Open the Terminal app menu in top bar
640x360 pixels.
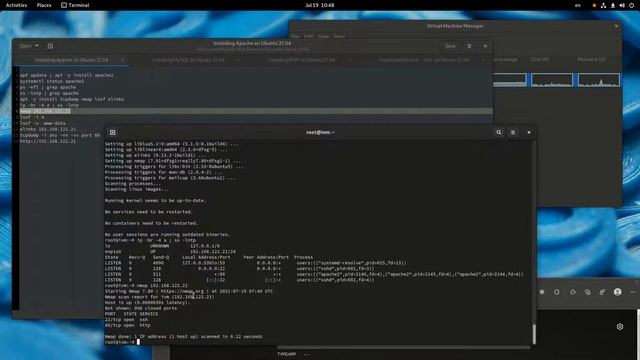(75, 5)
